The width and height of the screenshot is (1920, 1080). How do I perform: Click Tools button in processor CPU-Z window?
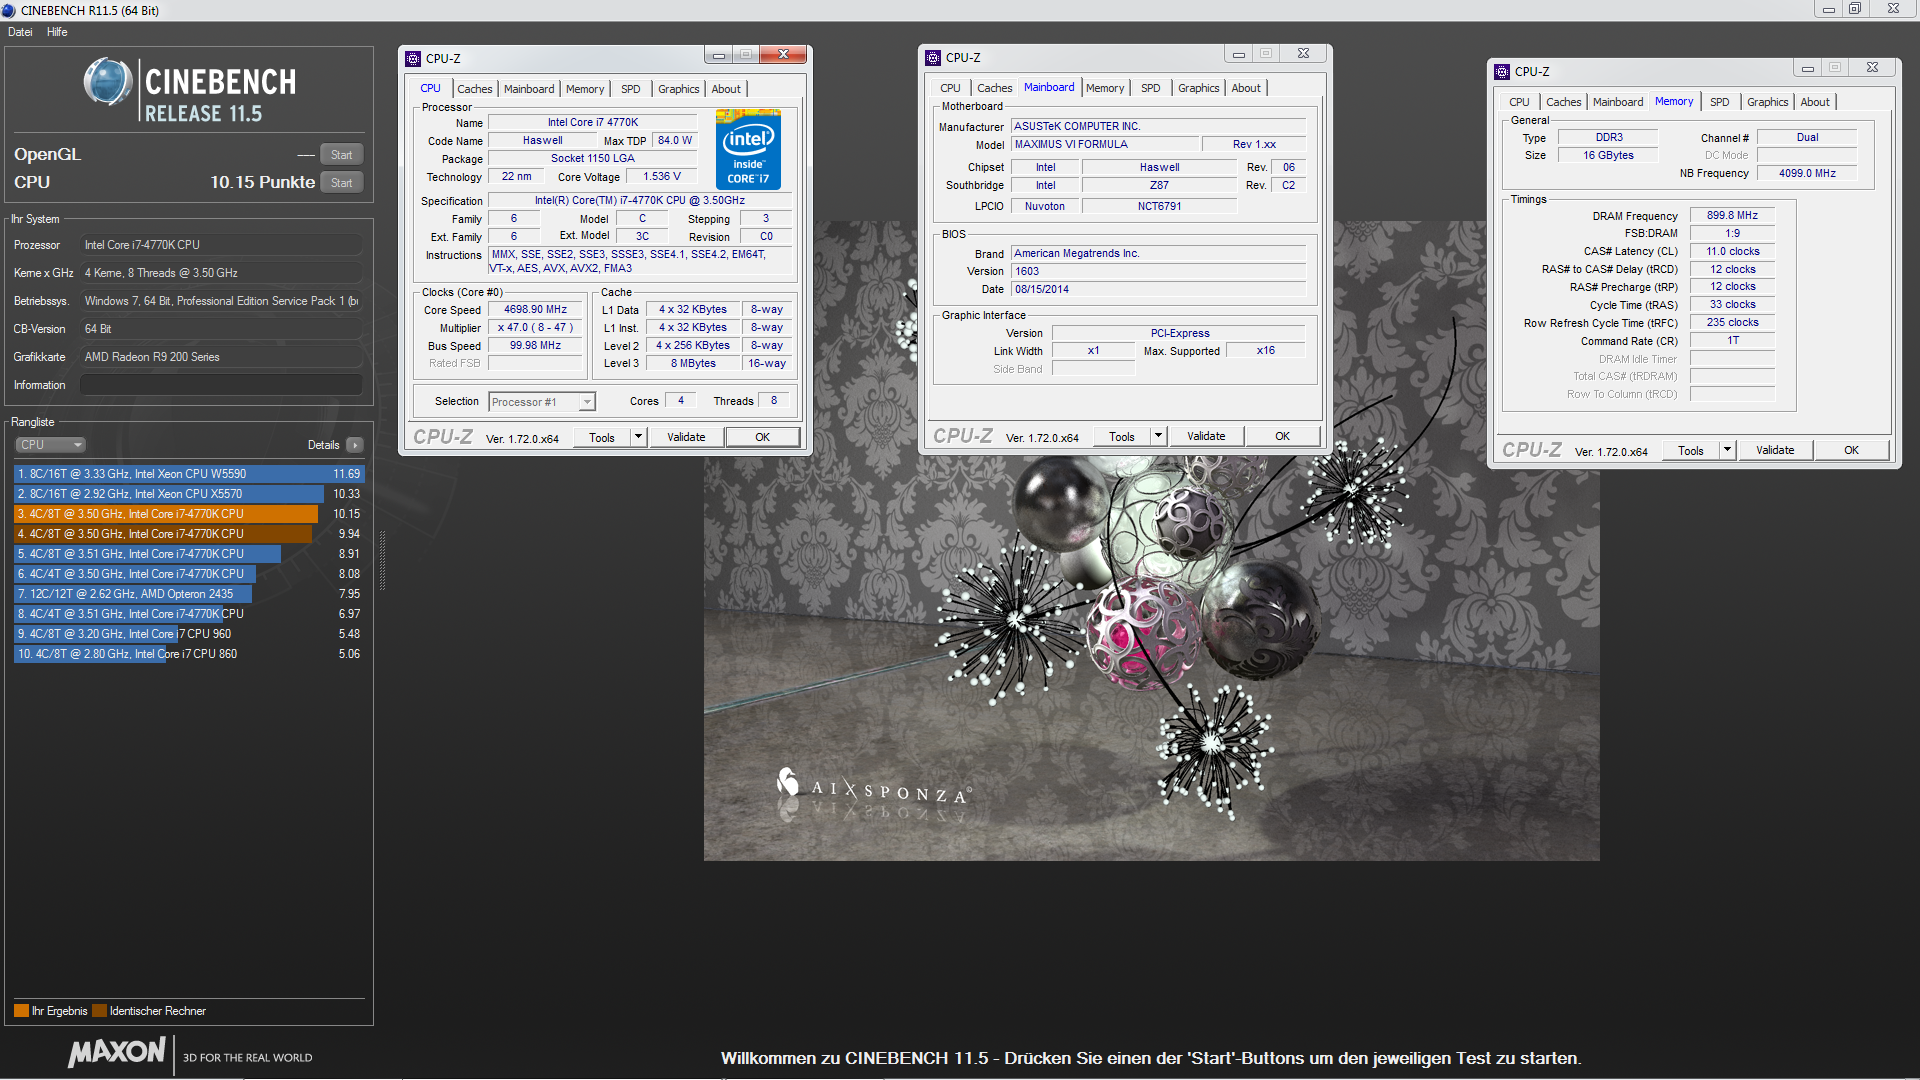(x=602, y=437)
